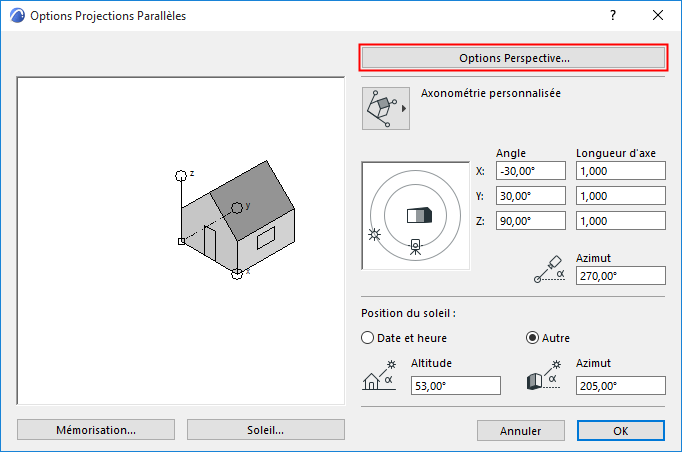
Task: Click the 'Mémorisation...' button
Action: [x=96, y=430]
